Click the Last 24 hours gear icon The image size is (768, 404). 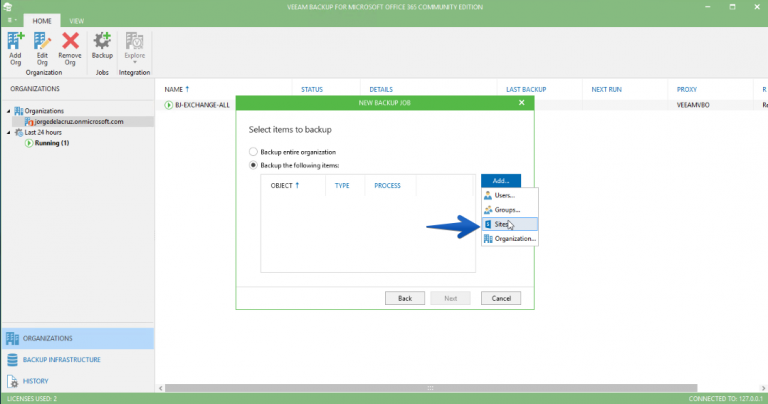(x=19, y=132)
